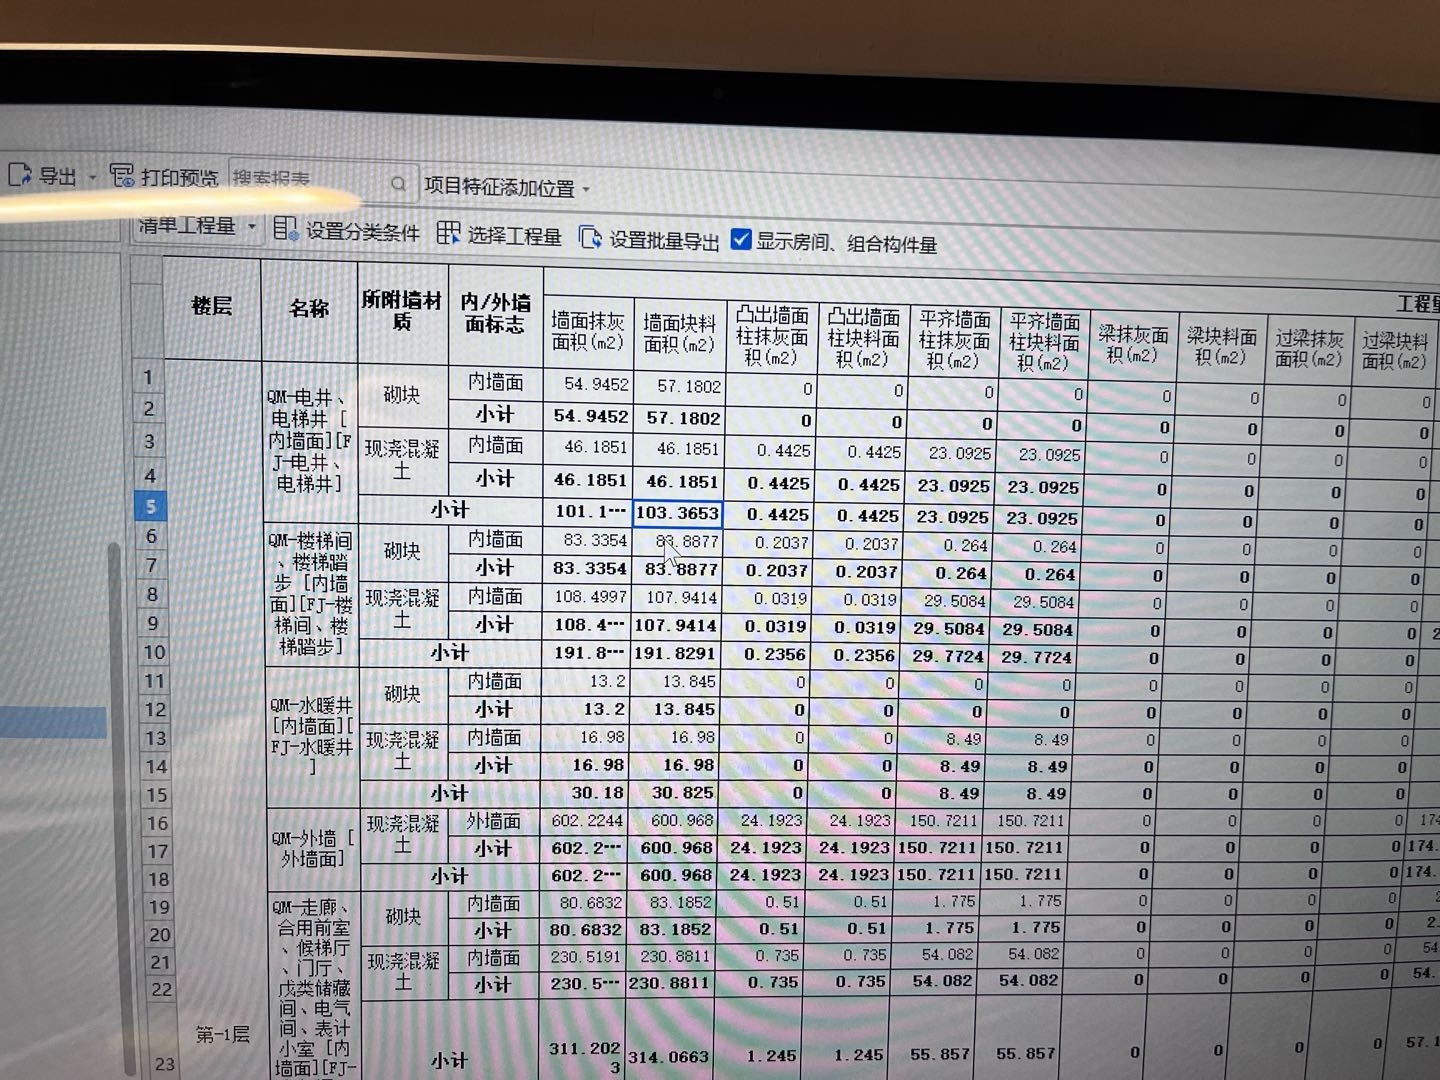Click 设置分类条件 button
The height and width of the screenshot is (1080, 1440).
tap(347, 231)
